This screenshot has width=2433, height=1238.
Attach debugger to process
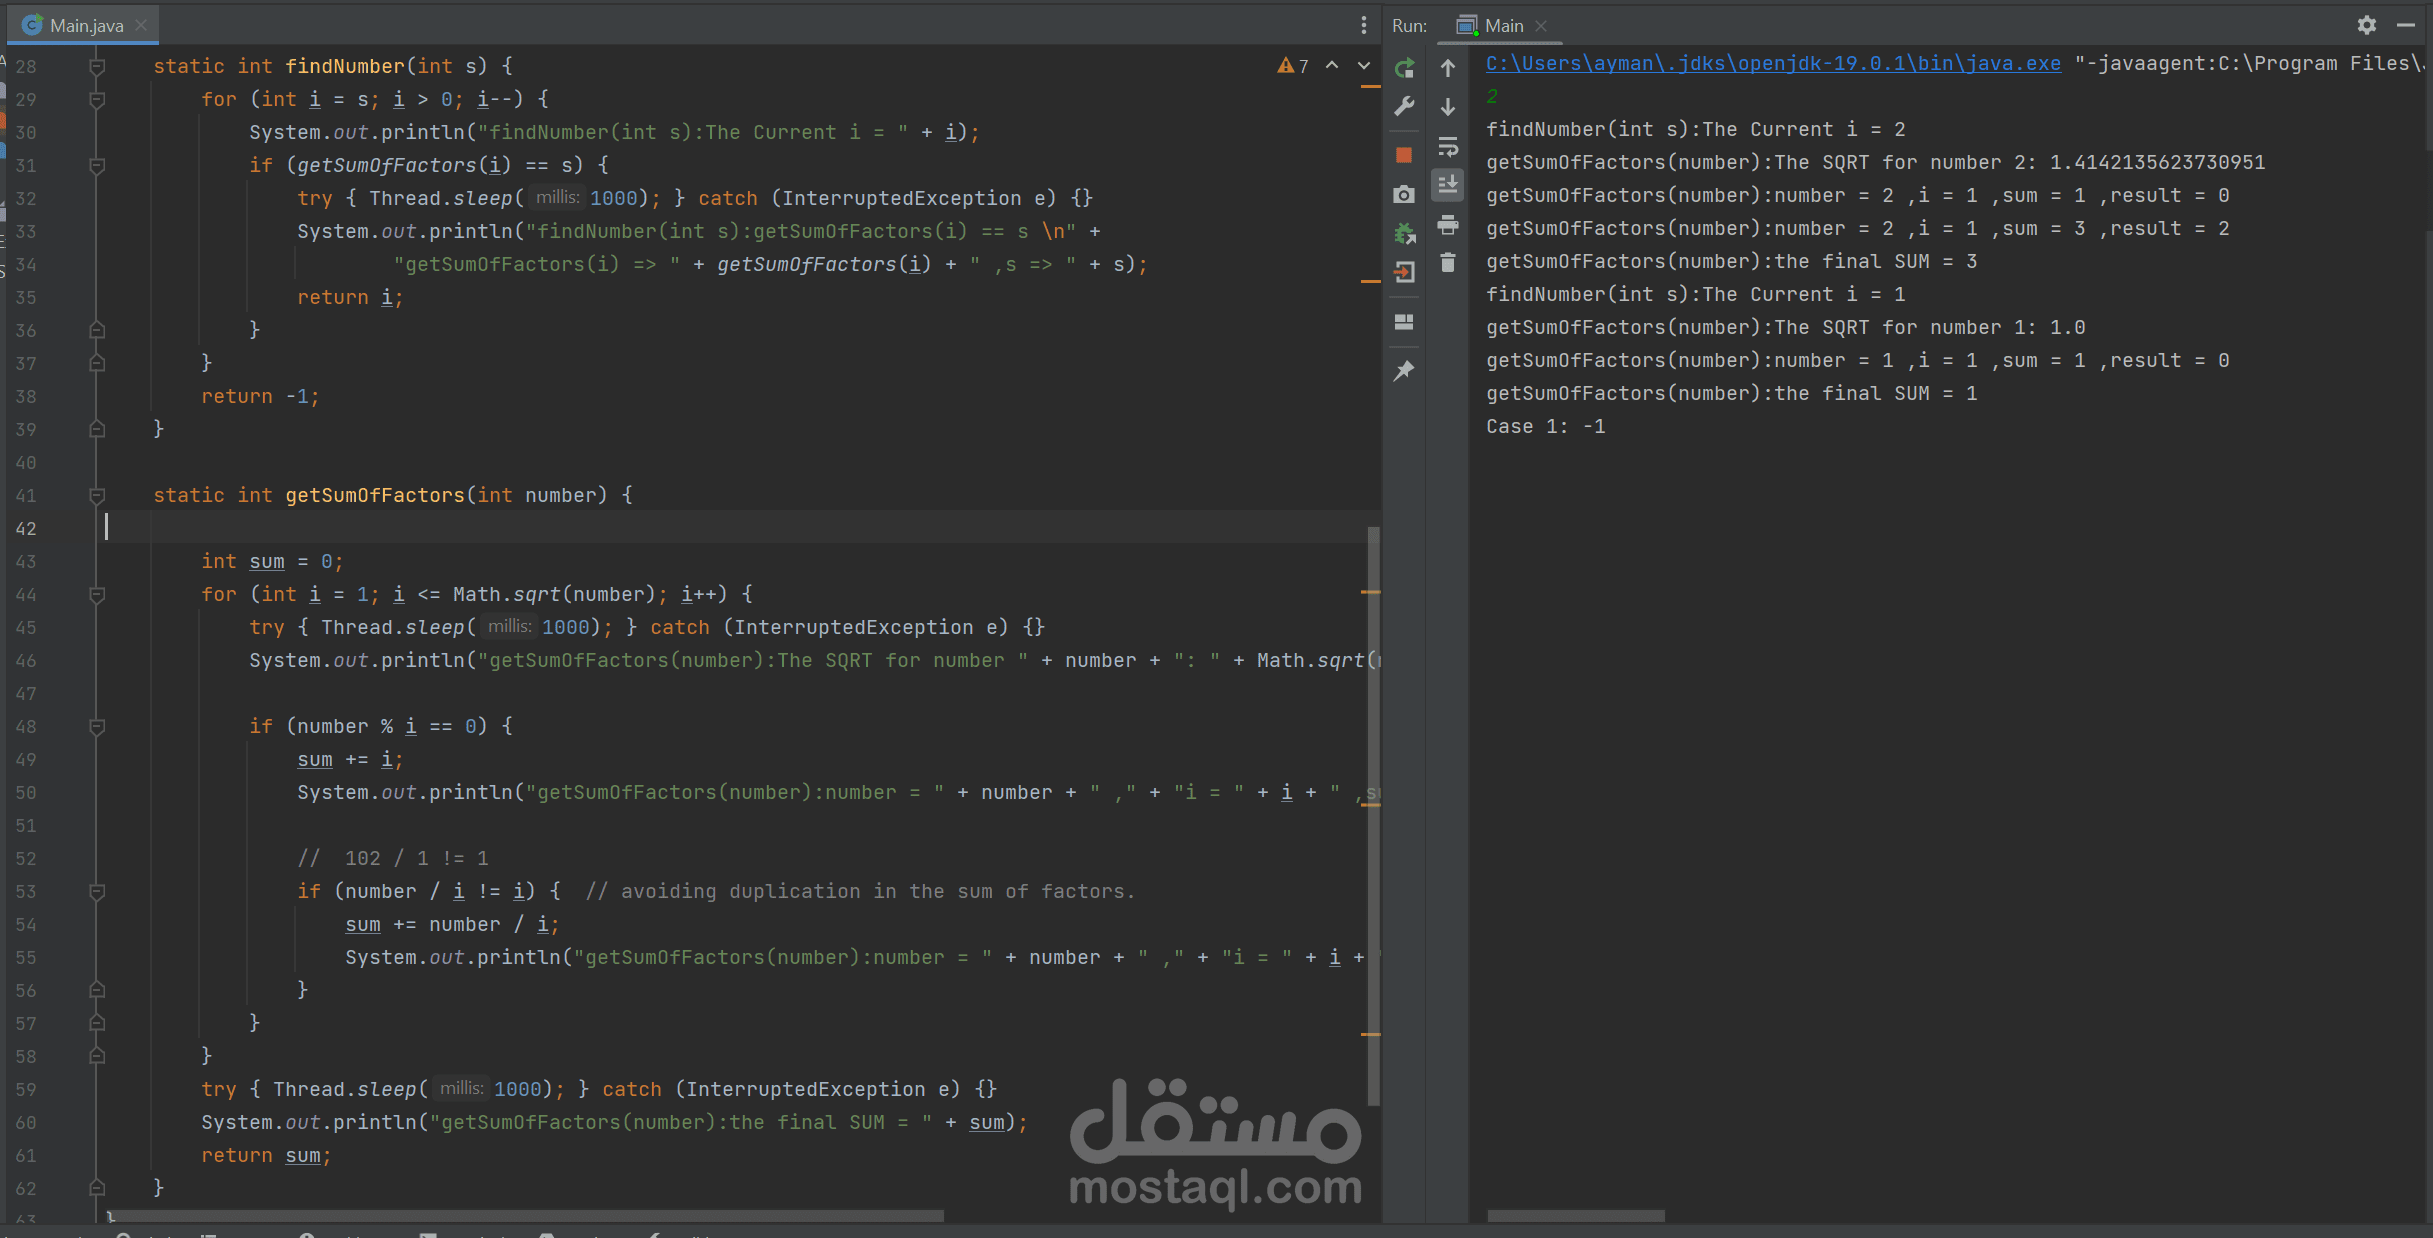1404,233
